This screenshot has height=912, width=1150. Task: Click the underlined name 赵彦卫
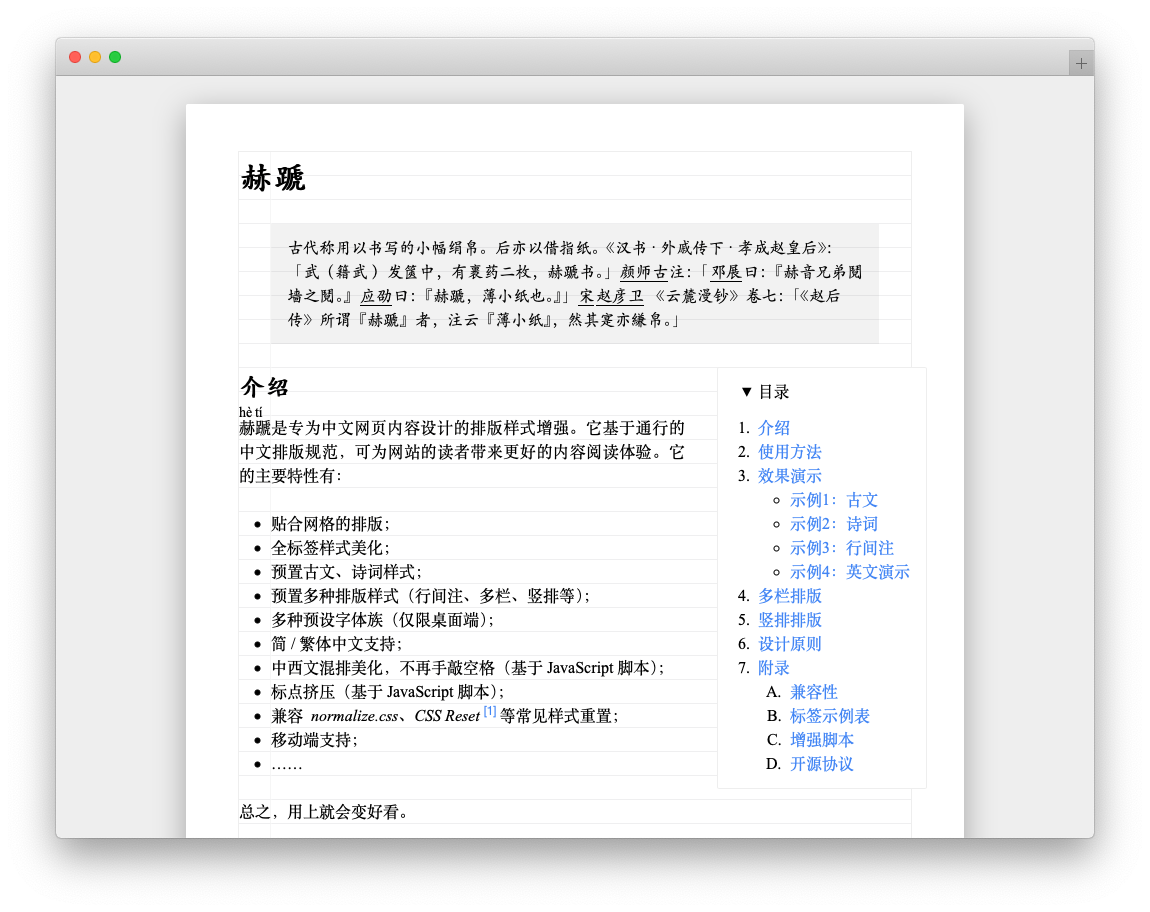619,296
